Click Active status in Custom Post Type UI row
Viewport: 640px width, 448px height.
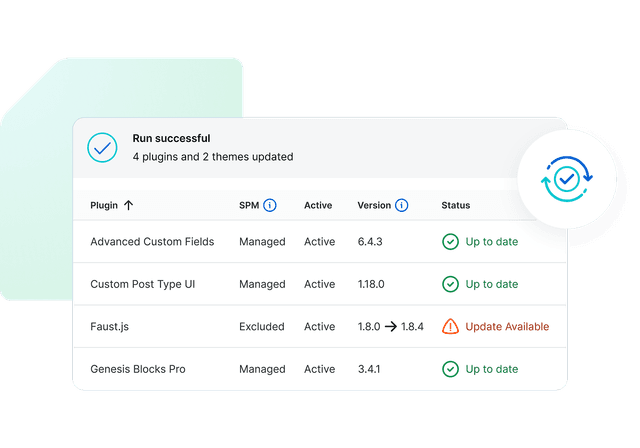click(320, 284)
